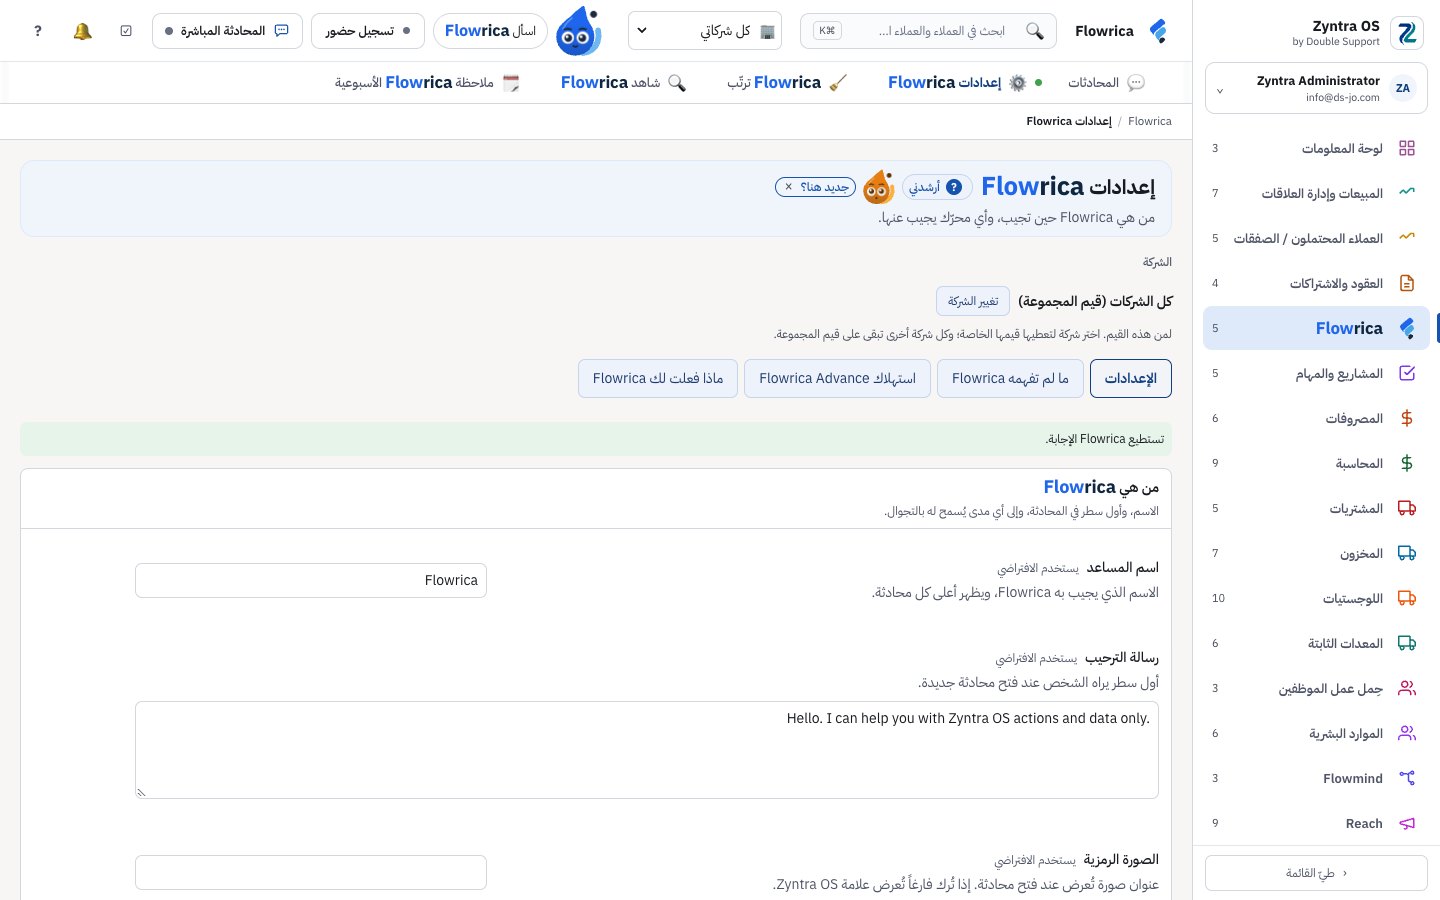
Task: Open المصروفات dollar icon in sidebar
Action: click(x=1407, y=418)
